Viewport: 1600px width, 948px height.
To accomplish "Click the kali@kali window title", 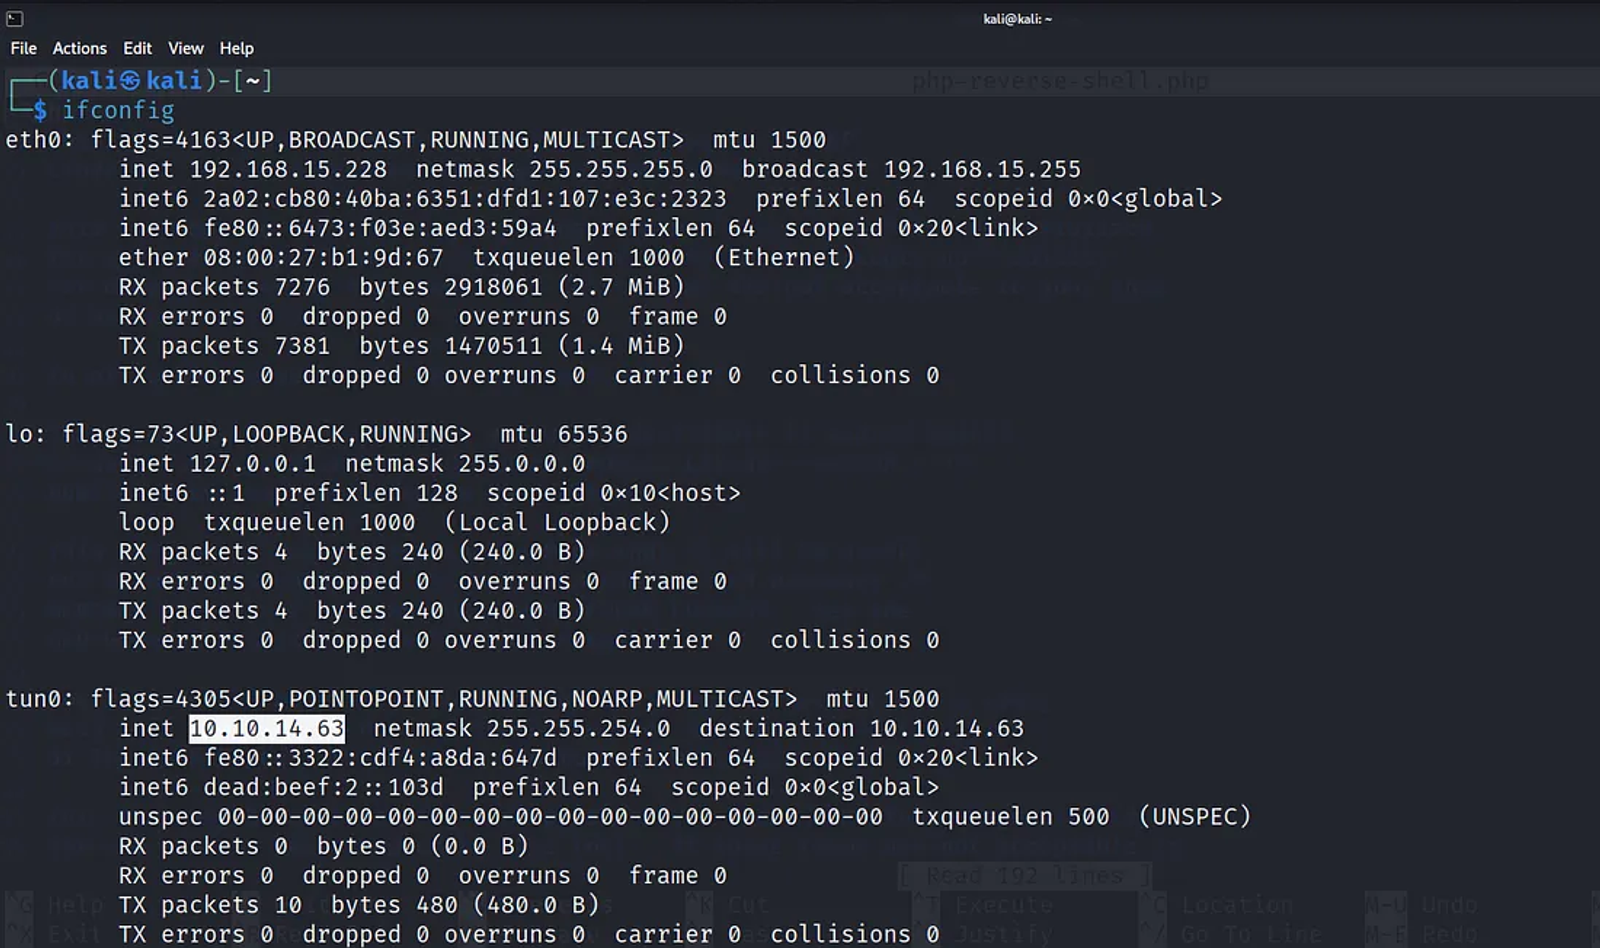I will (x=1017, y=19).
